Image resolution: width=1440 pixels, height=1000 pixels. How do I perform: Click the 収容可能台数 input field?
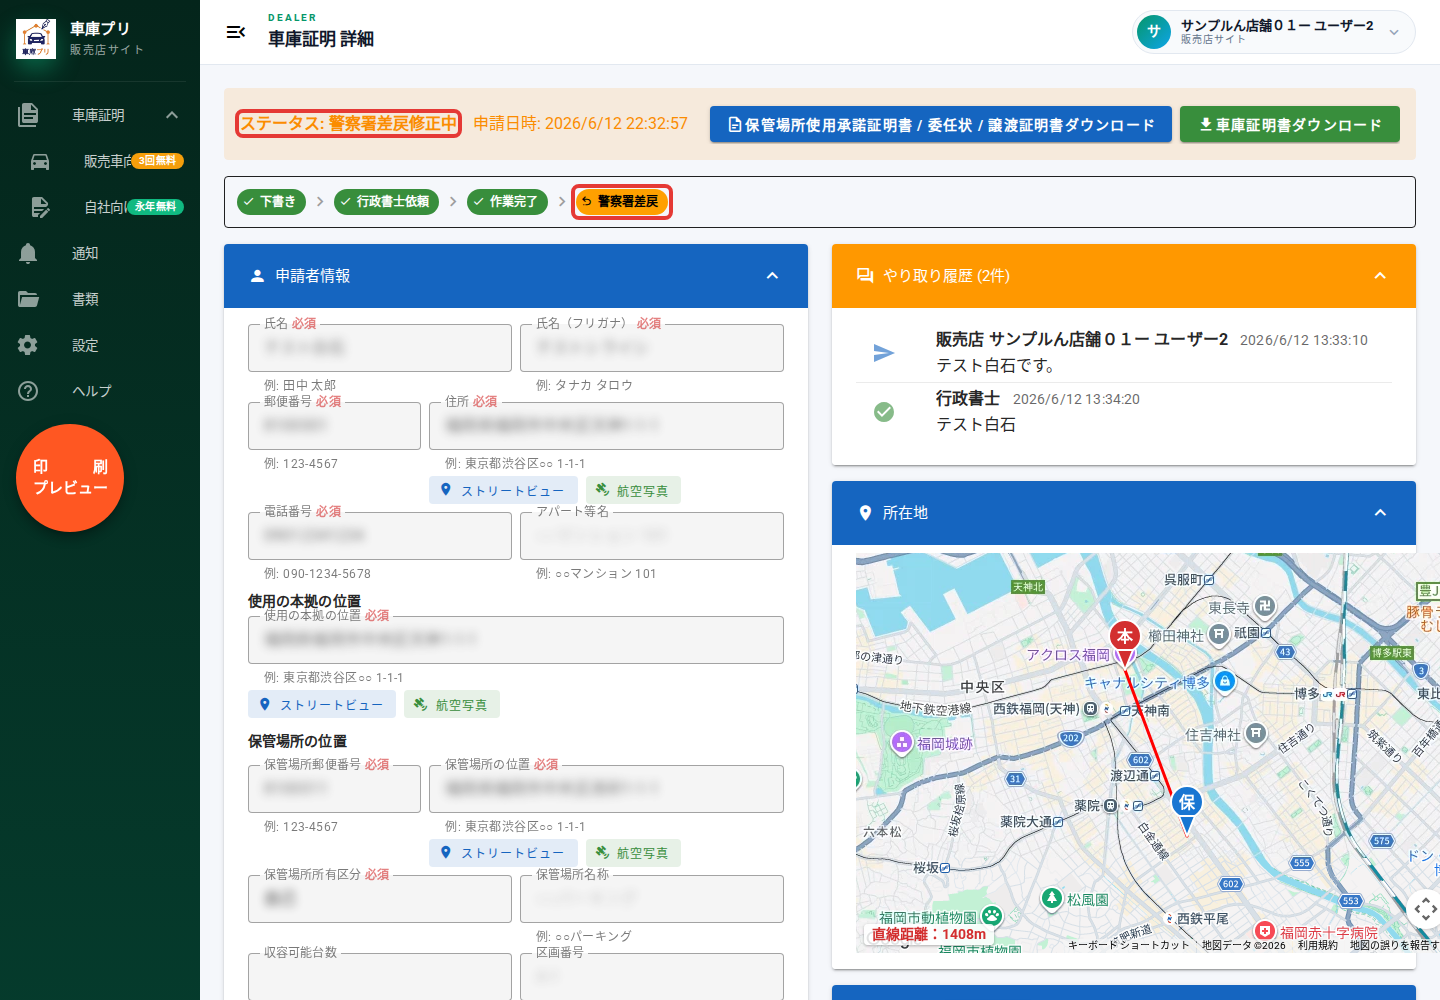point(380,977)
